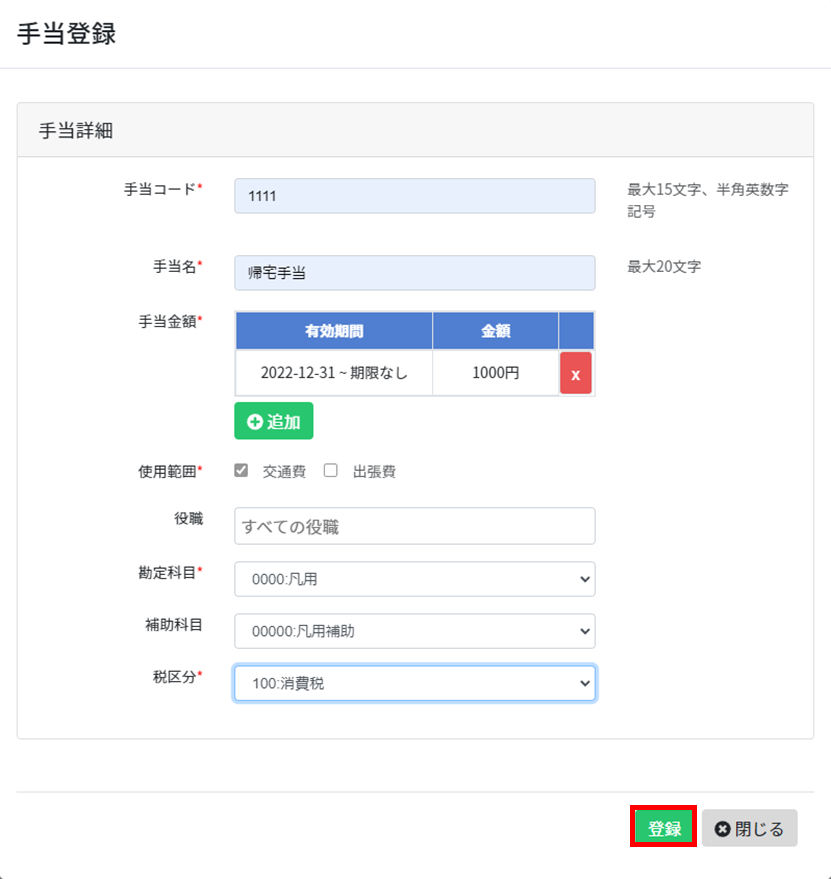Open the 勘定科目 dropdown
Image resolution: width=831 pixels, height=879 pixels.
pos(414,579)
